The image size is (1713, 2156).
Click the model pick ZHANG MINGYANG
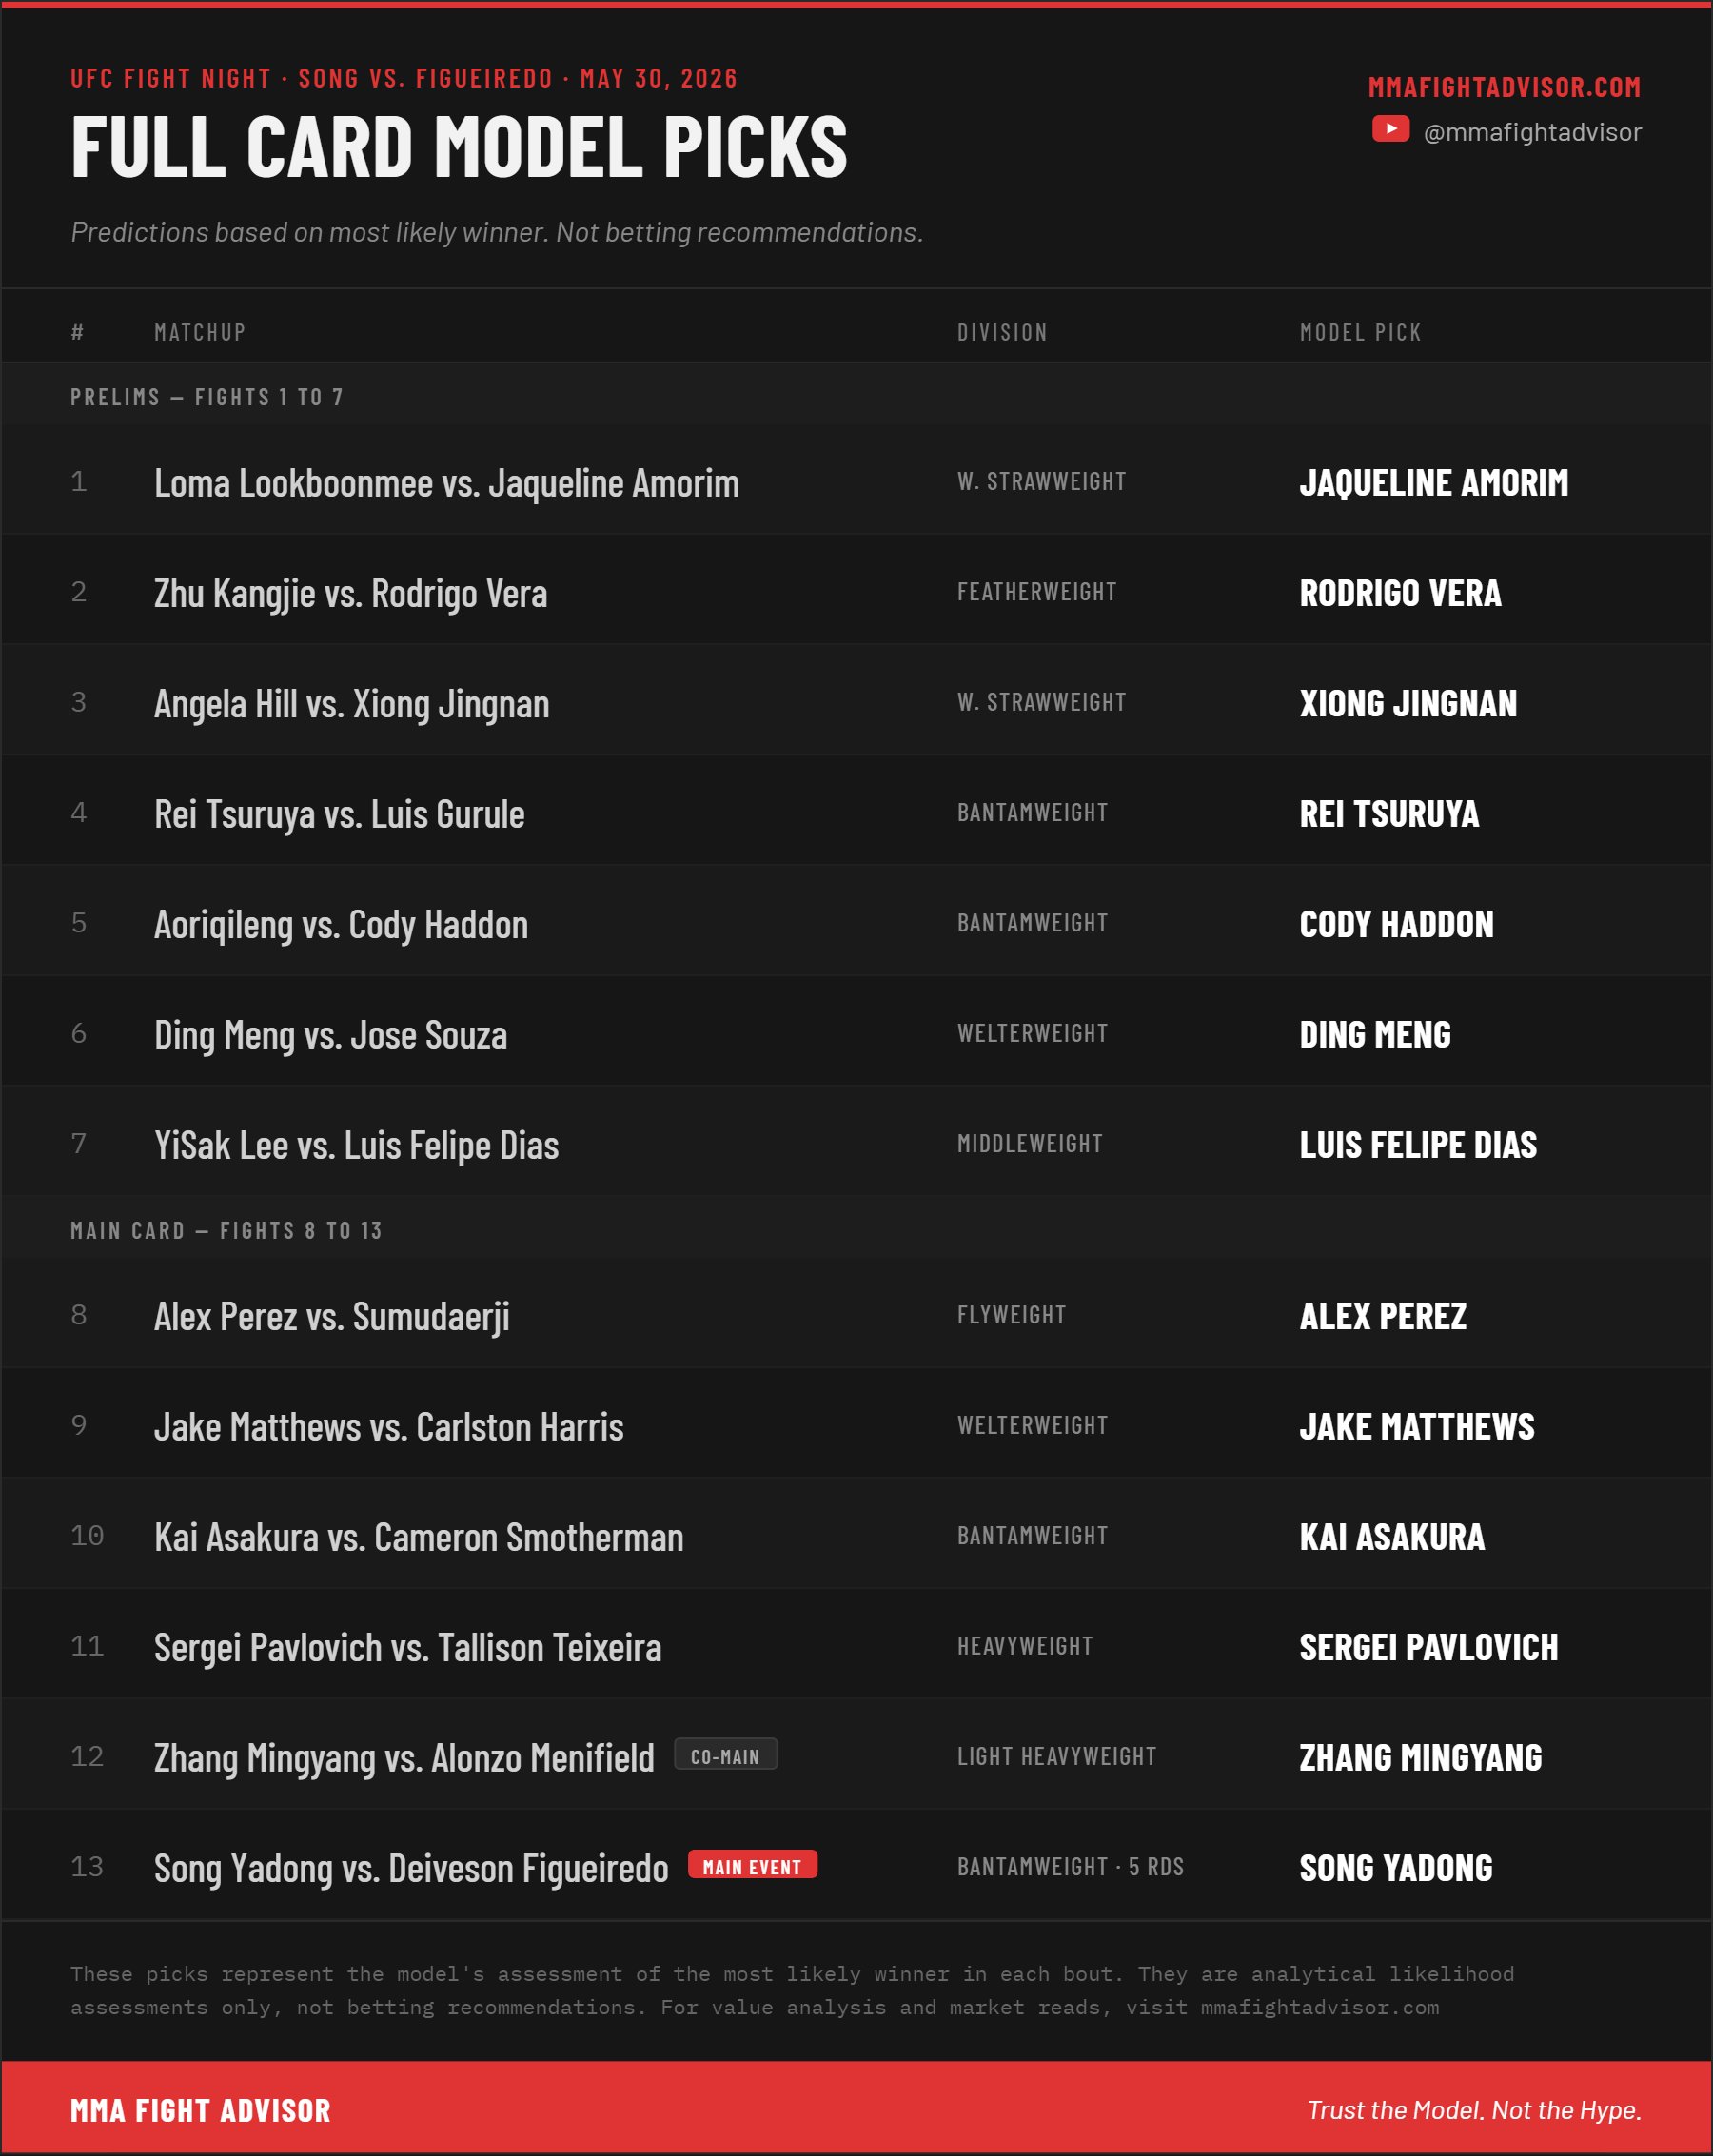1420,1758
